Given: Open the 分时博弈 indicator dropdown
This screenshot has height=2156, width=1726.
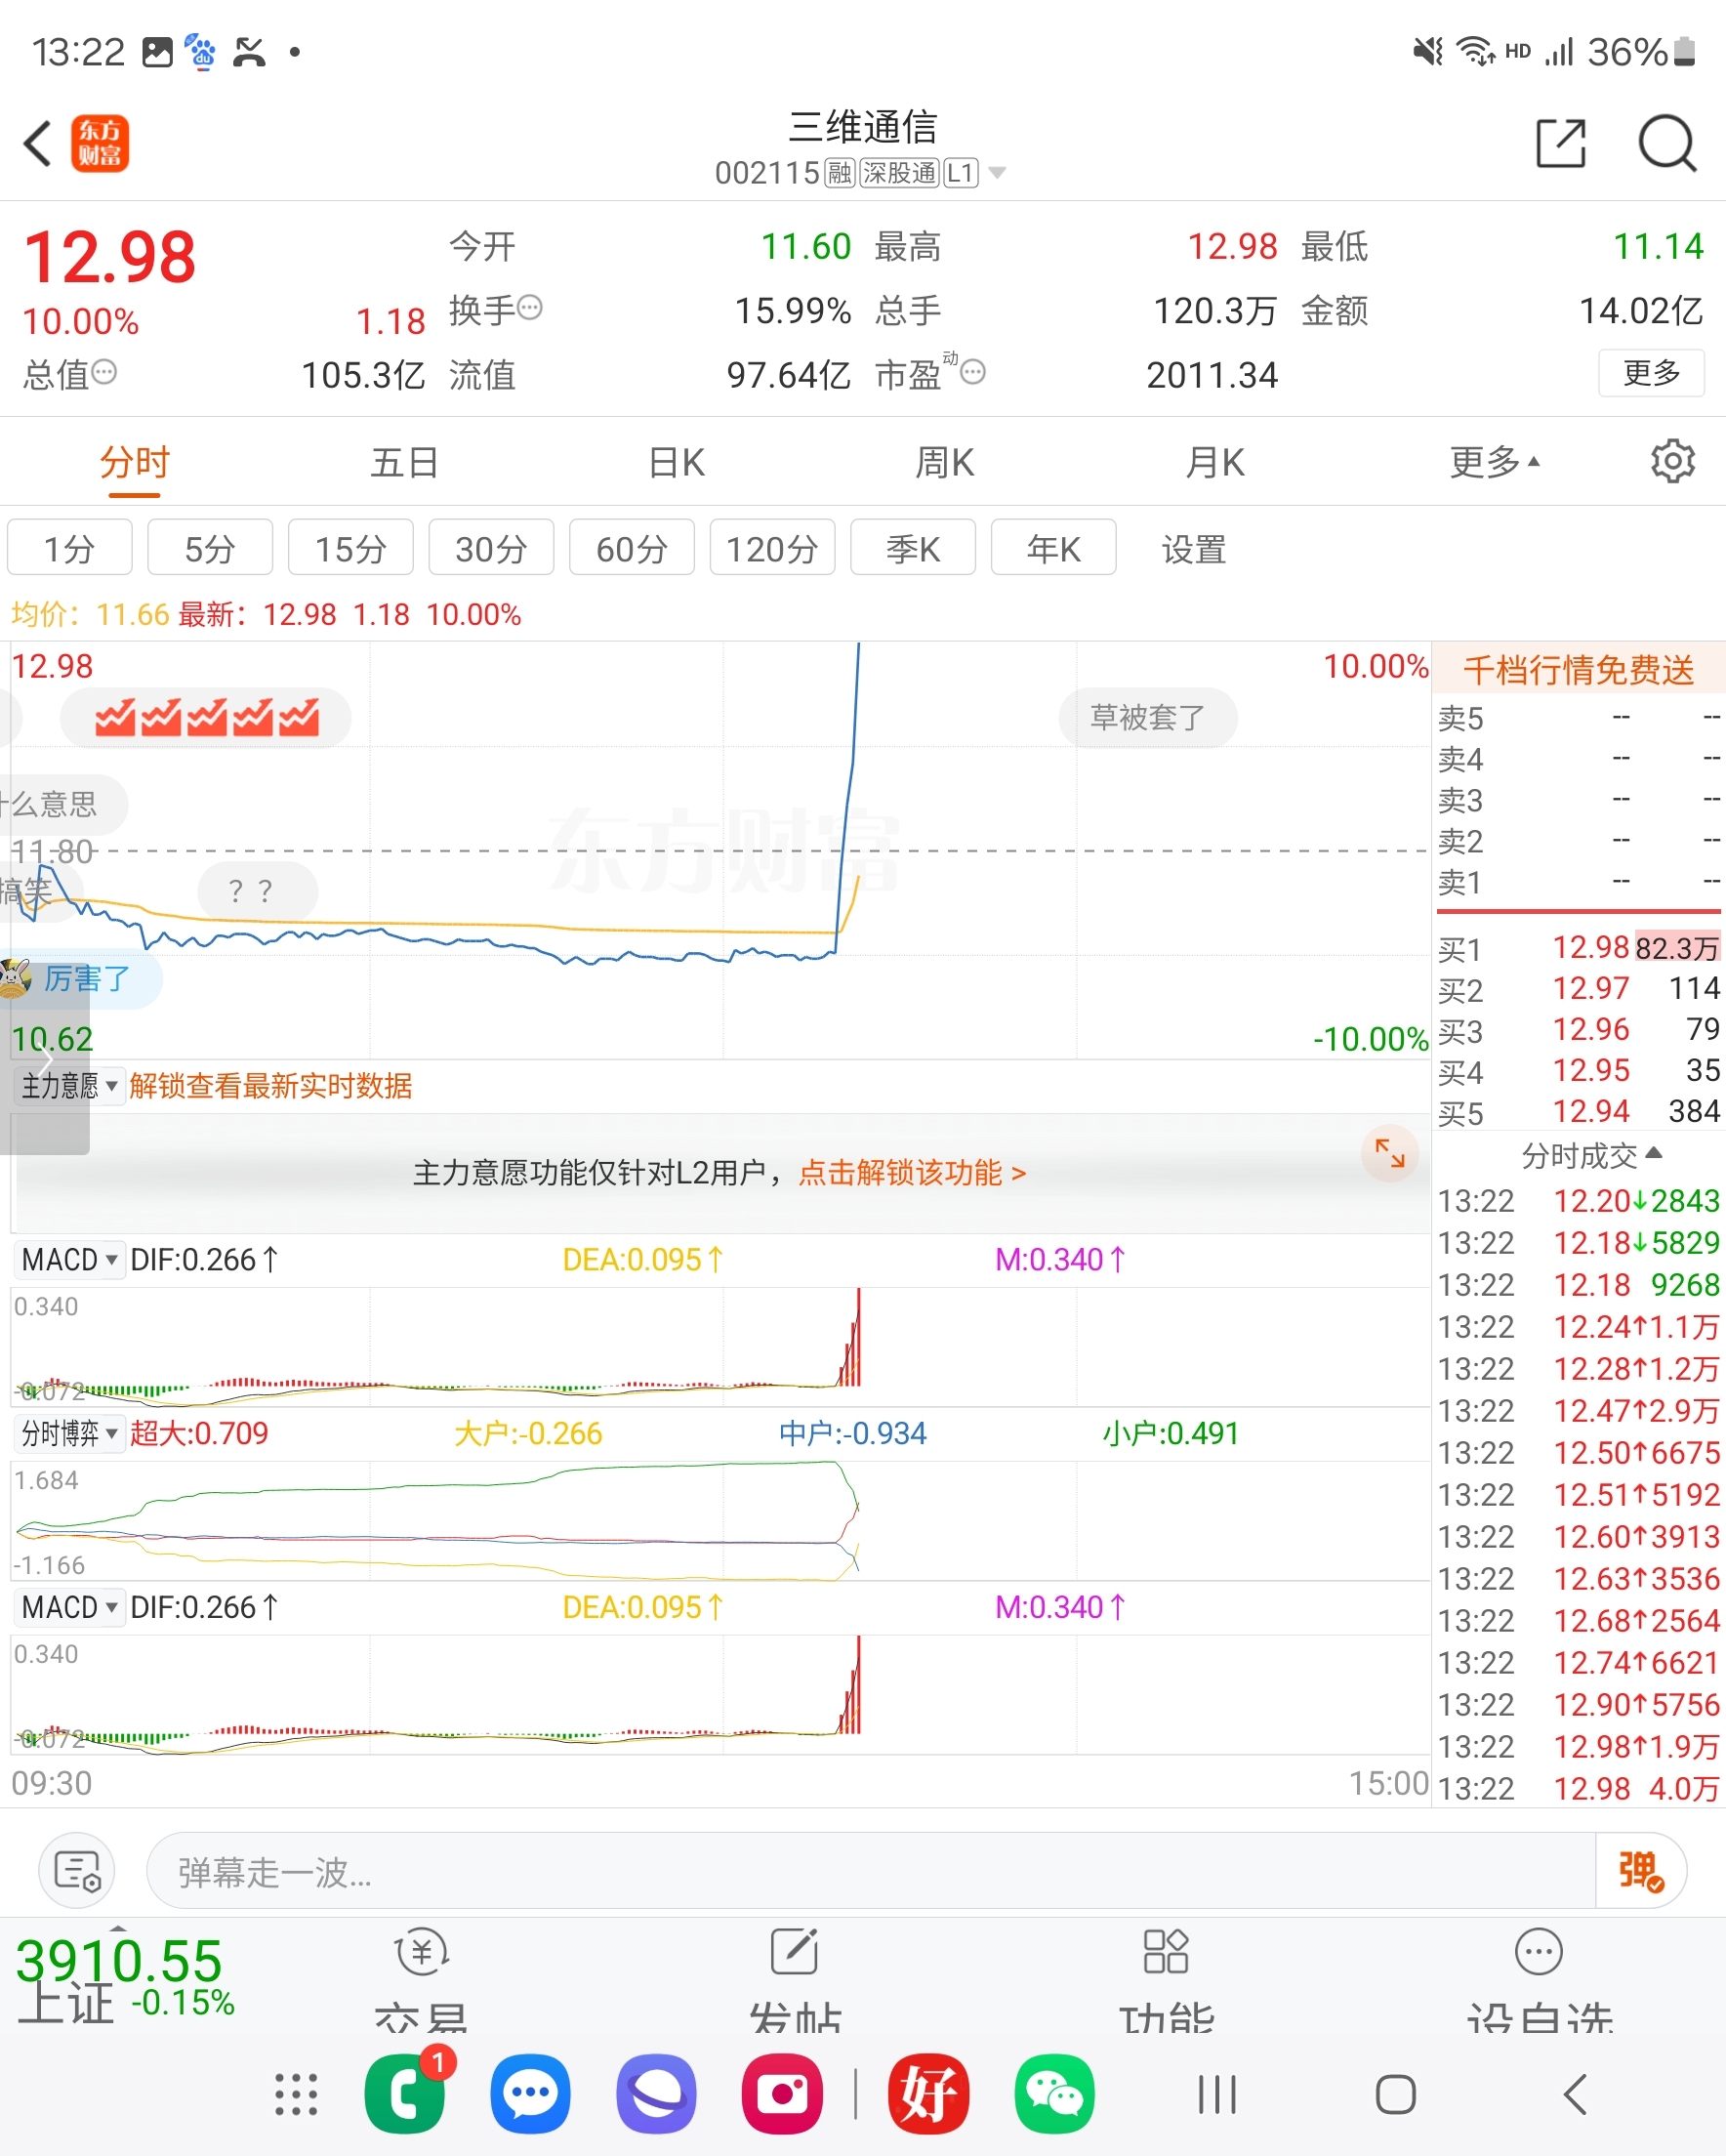Looking at the screenshot, I should 69,1433.
